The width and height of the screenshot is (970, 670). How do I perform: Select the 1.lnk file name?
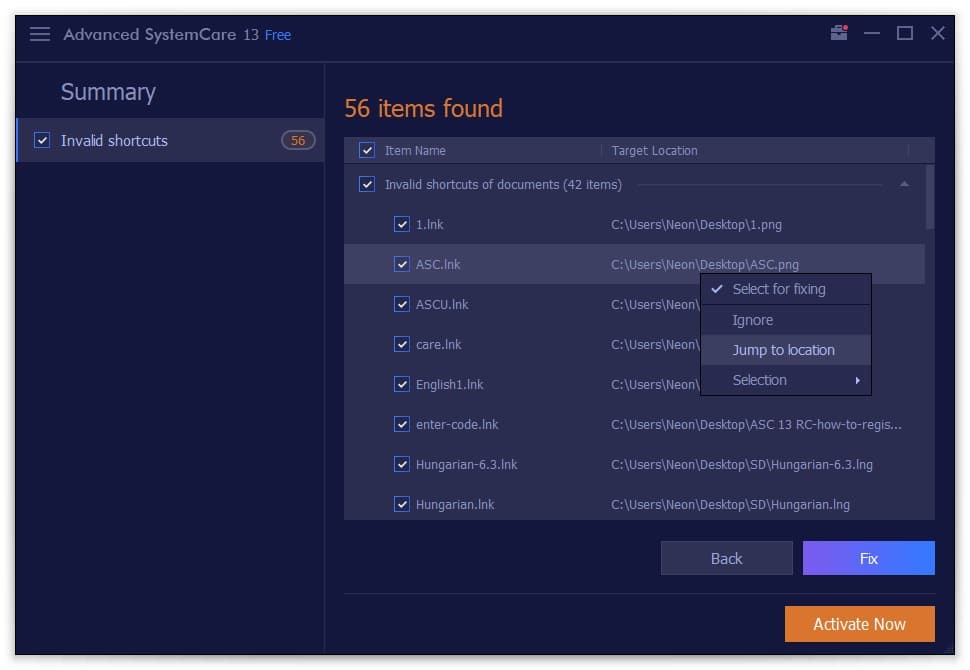(429, 225)
